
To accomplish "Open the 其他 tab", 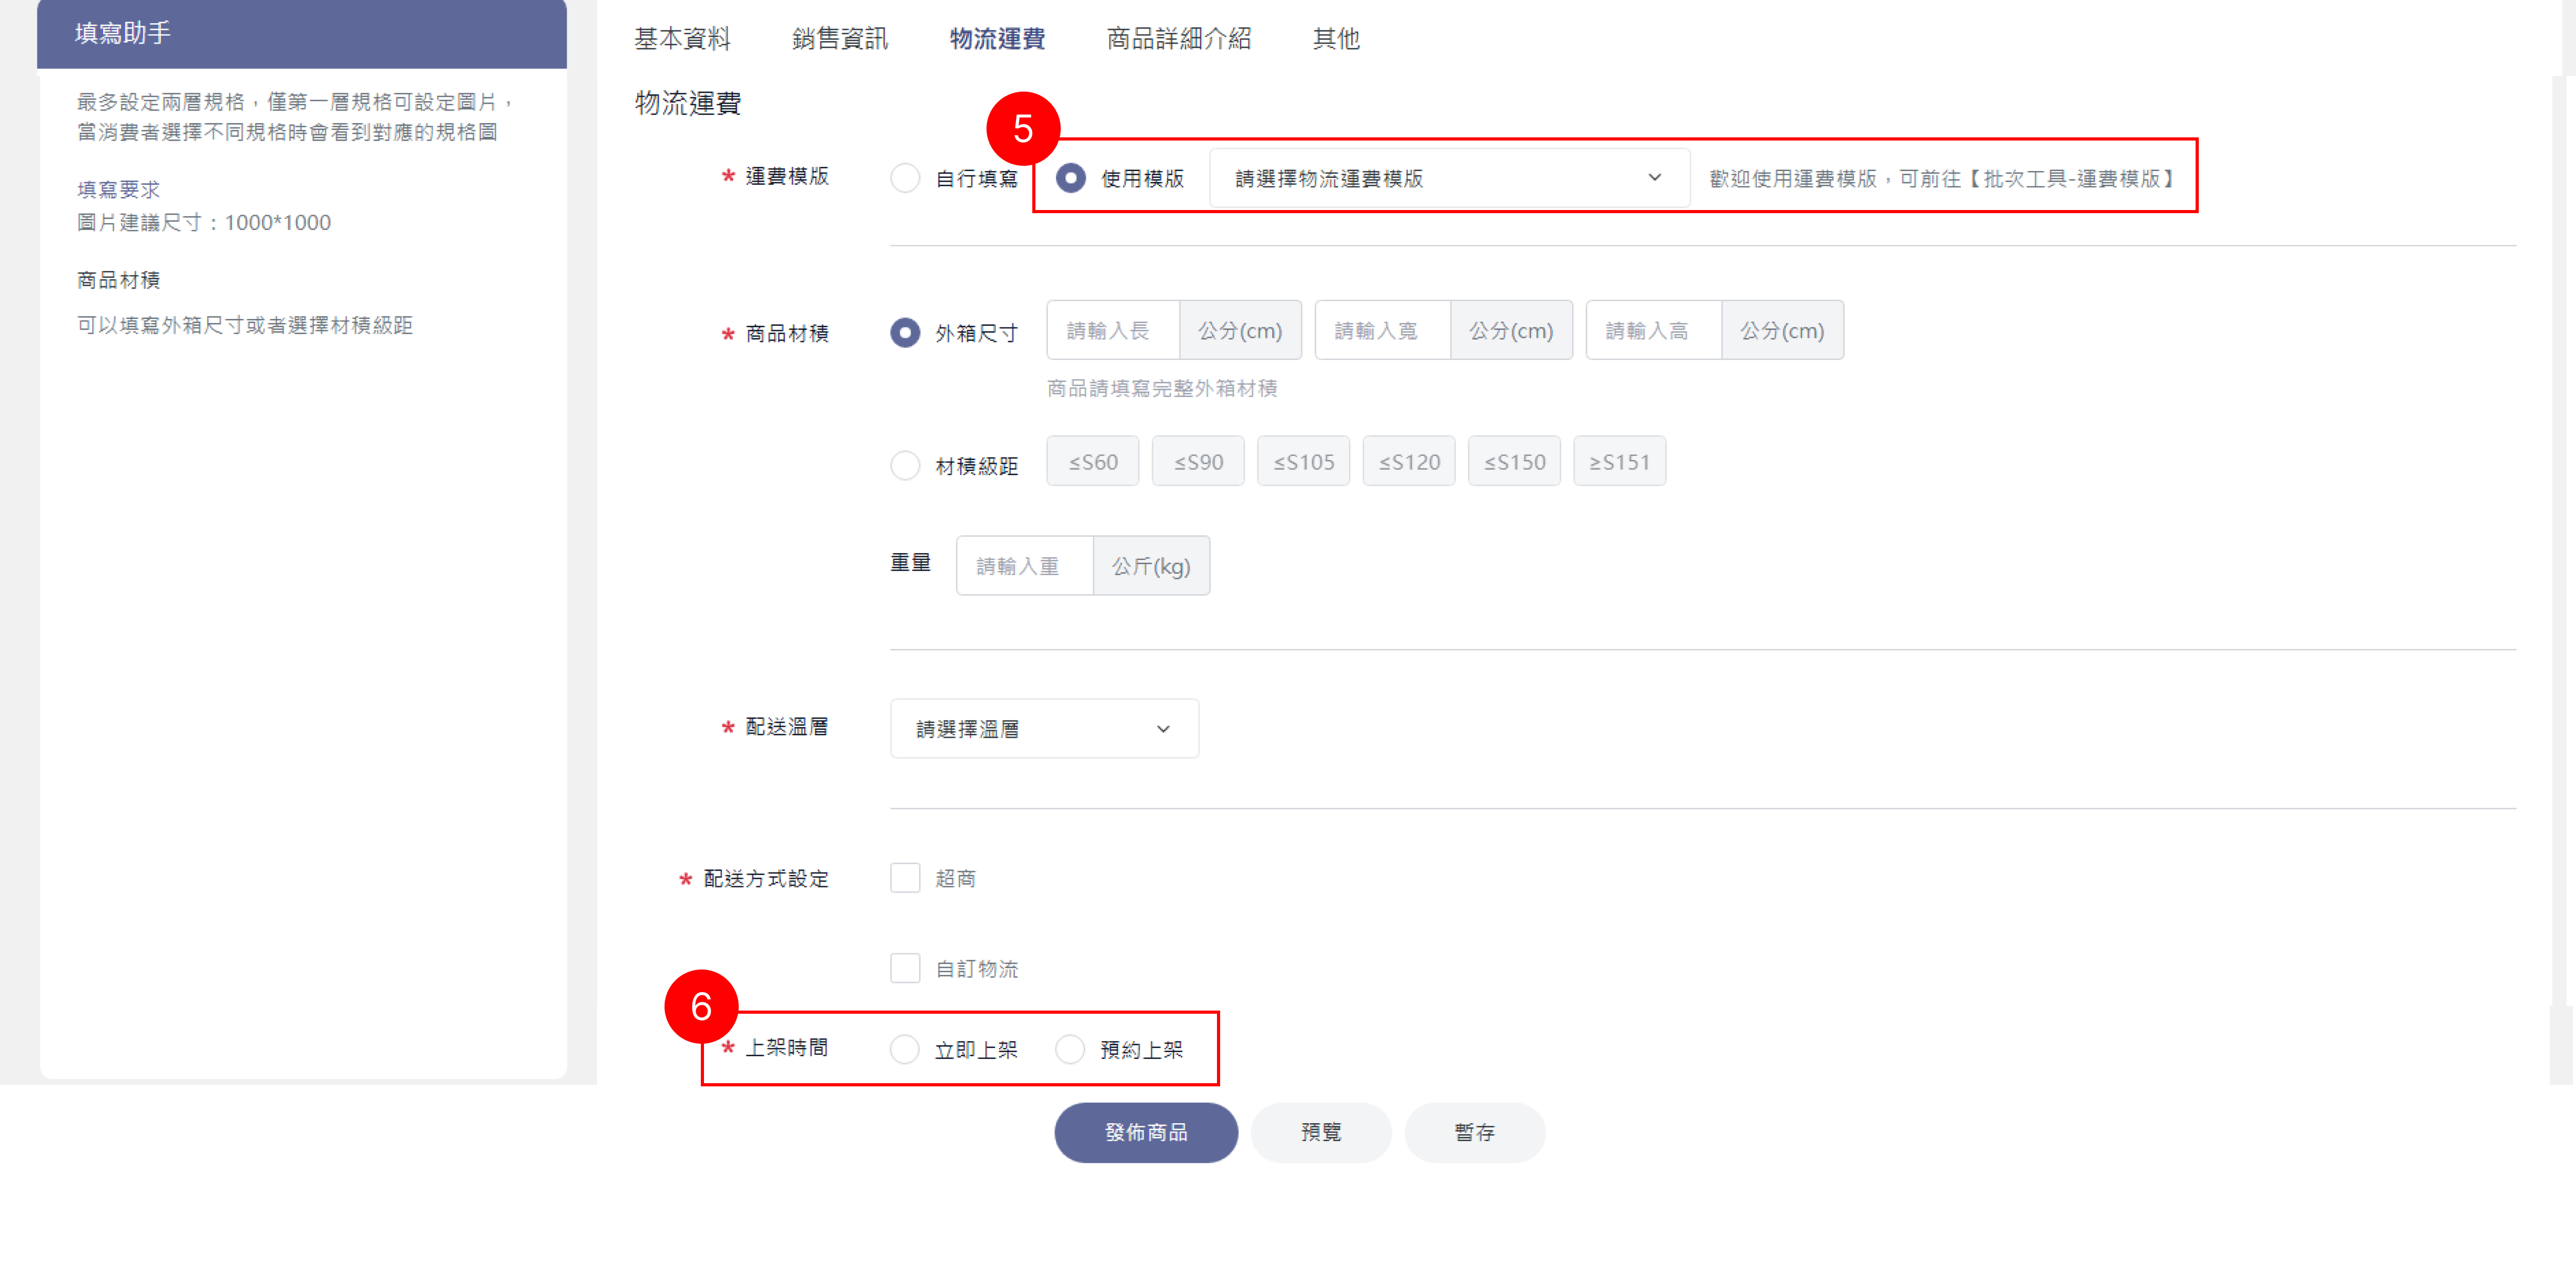I will 1336,39.
